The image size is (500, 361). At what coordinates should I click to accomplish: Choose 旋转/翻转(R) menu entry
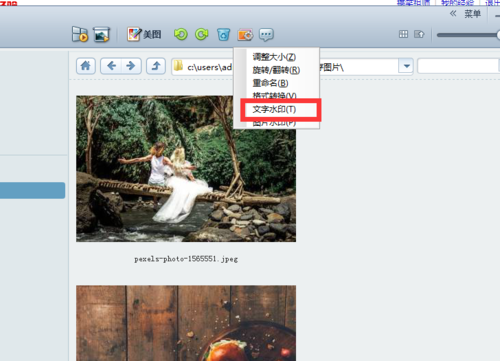[x=276, y=70]
